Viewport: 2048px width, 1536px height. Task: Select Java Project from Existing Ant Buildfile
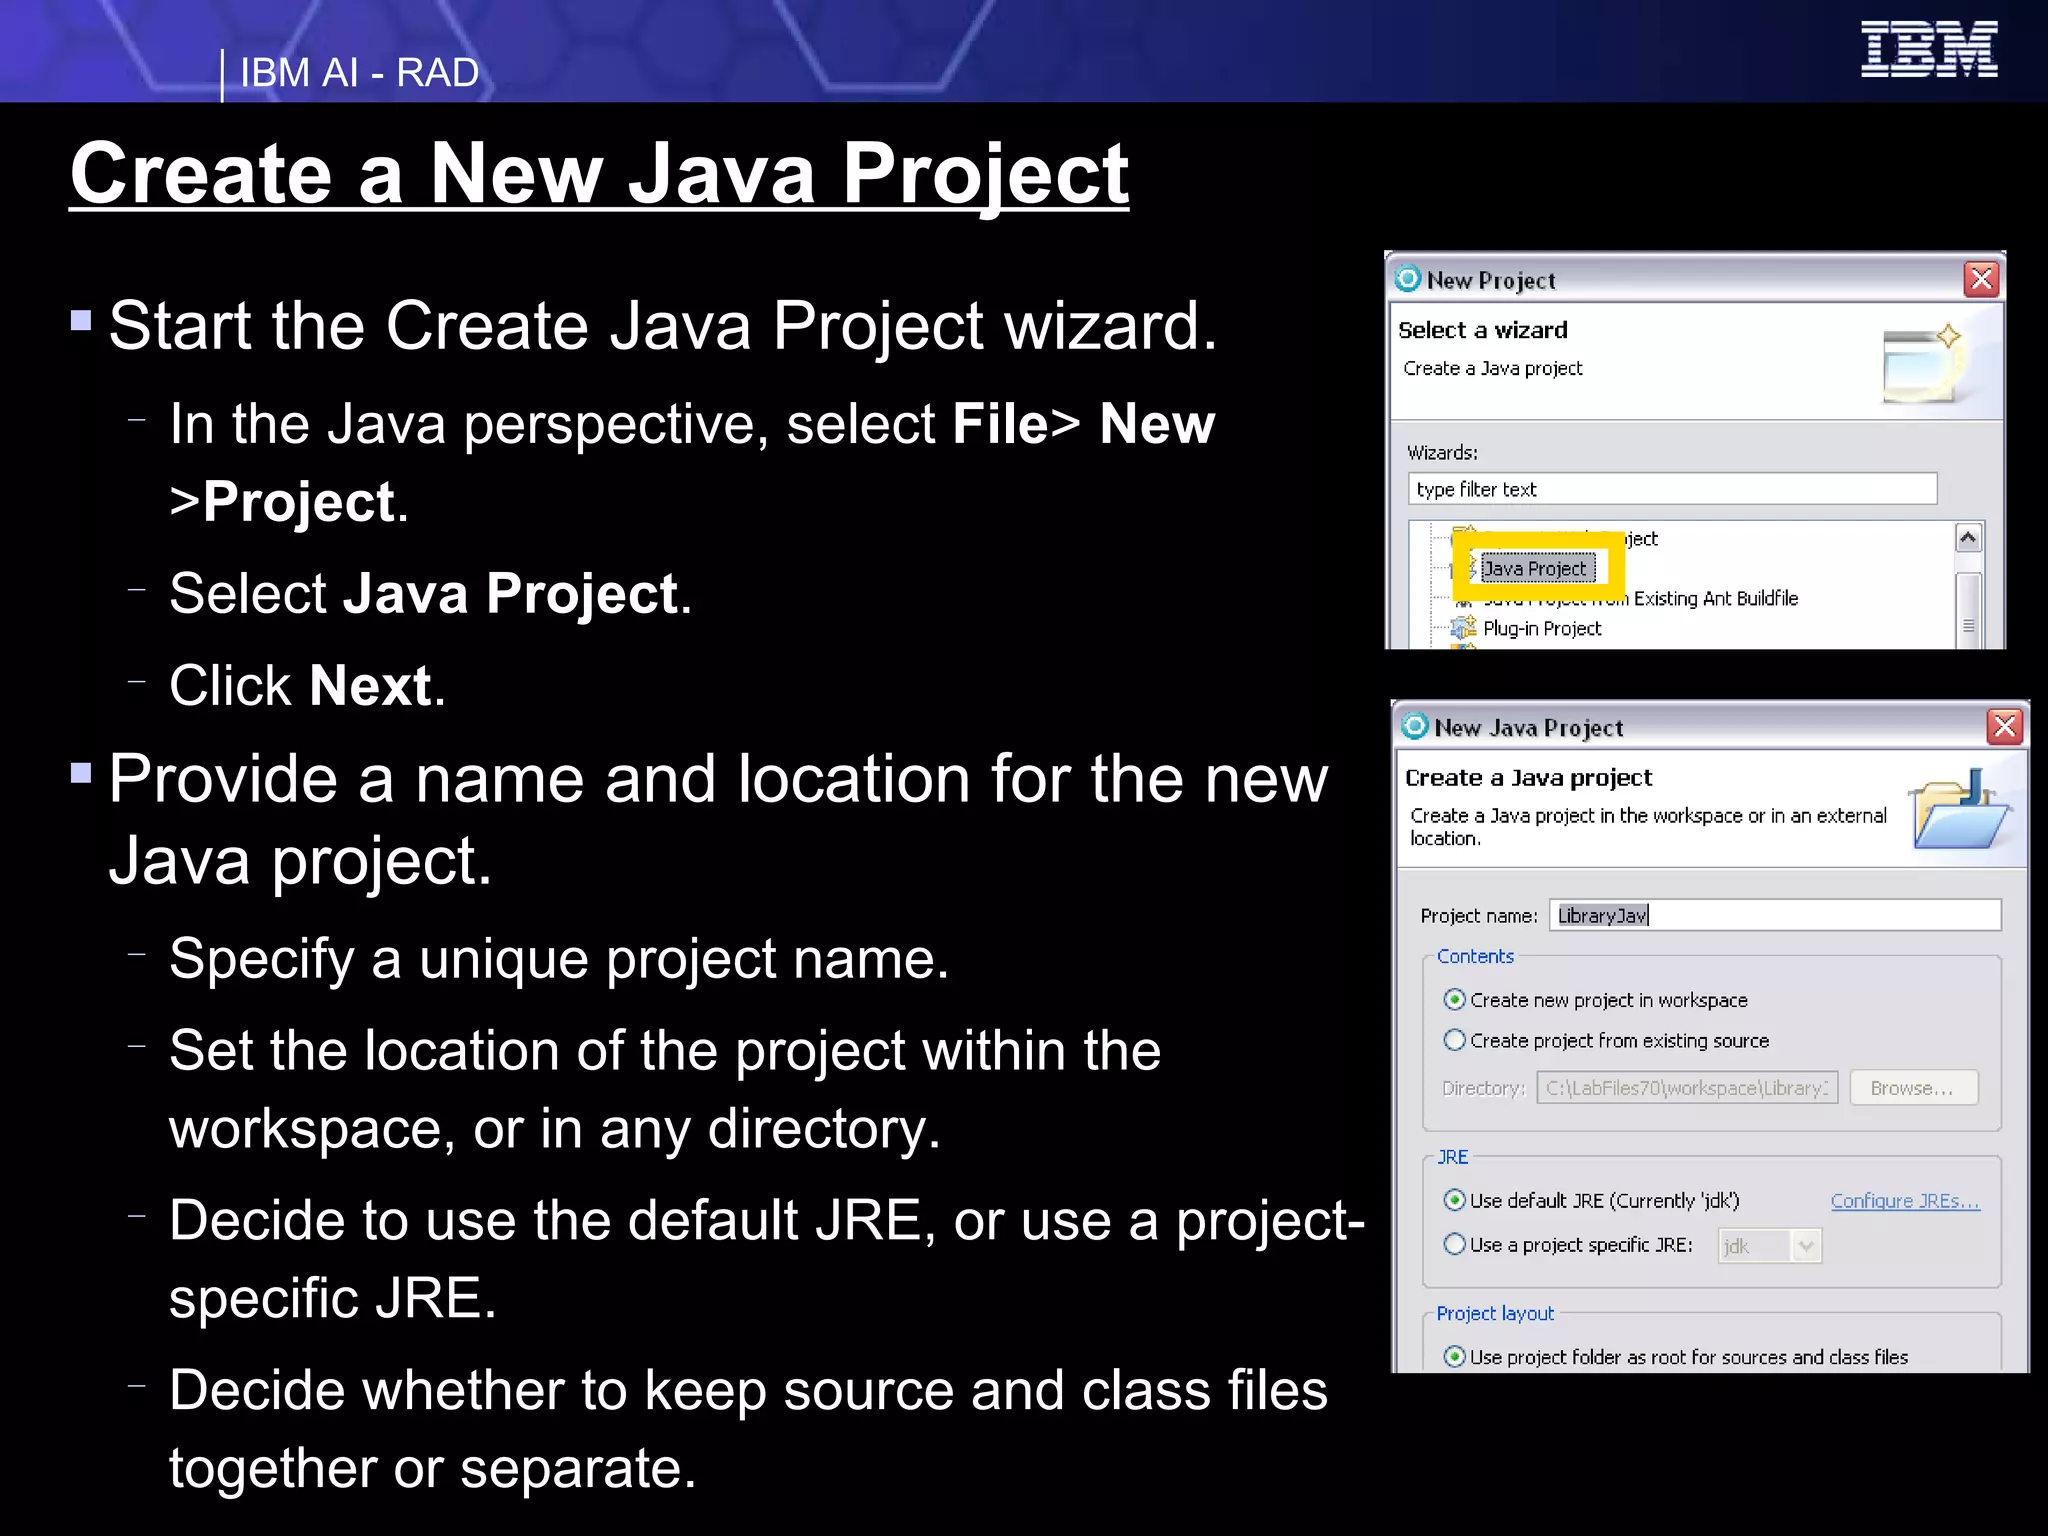[x=1640, y=599]
